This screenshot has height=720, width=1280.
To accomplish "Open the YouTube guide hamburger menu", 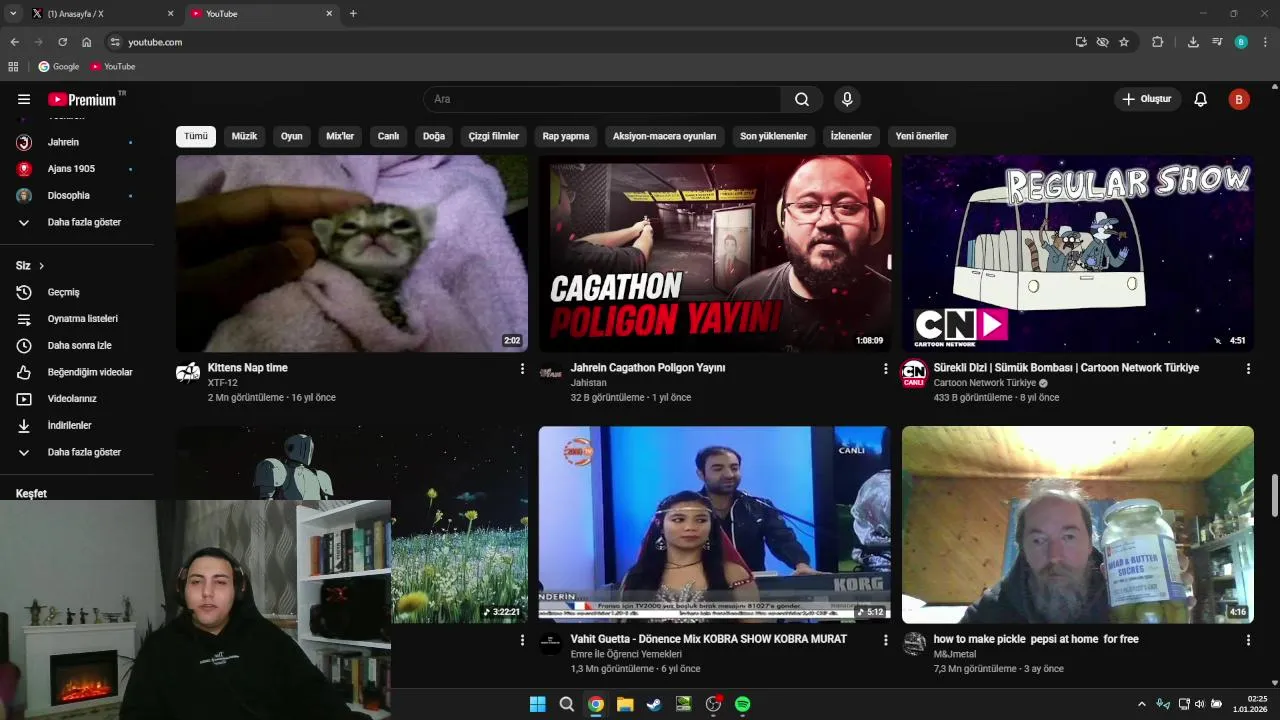I will click(x=24, y=99).
